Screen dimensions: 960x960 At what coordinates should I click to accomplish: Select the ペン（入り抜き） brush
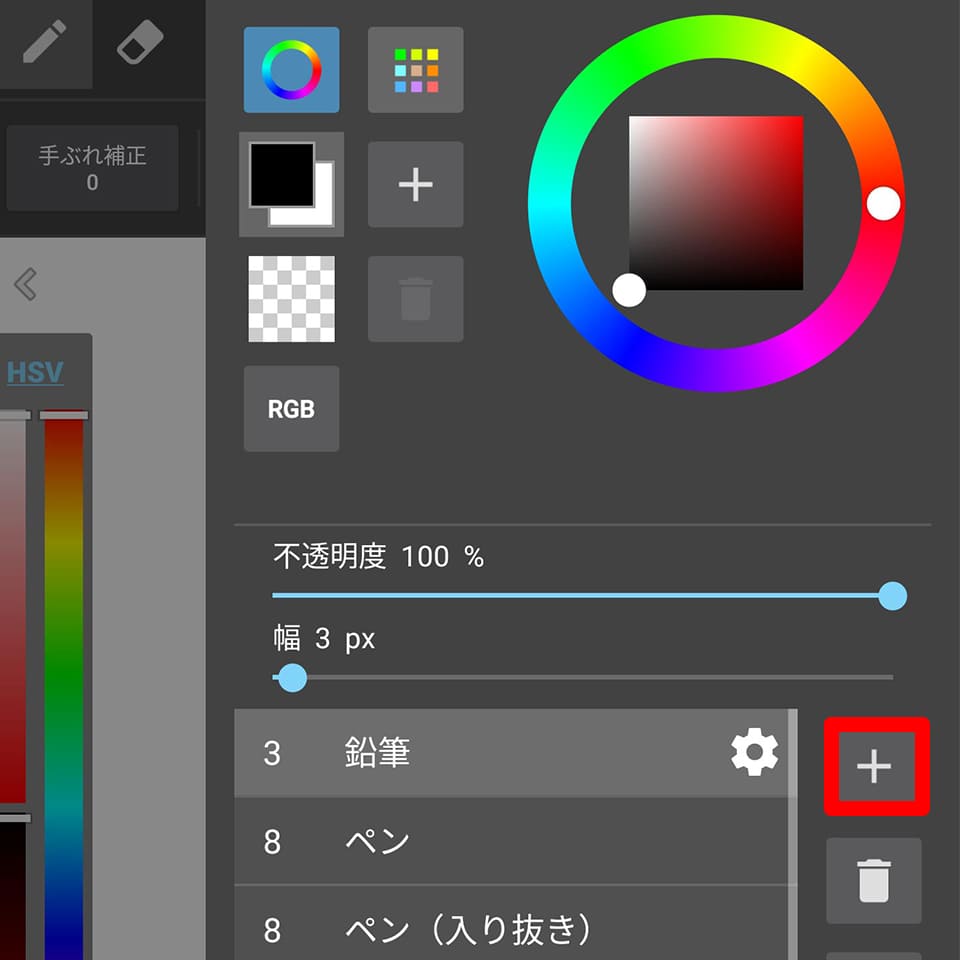pyautogui.click(x=511, y=923)
